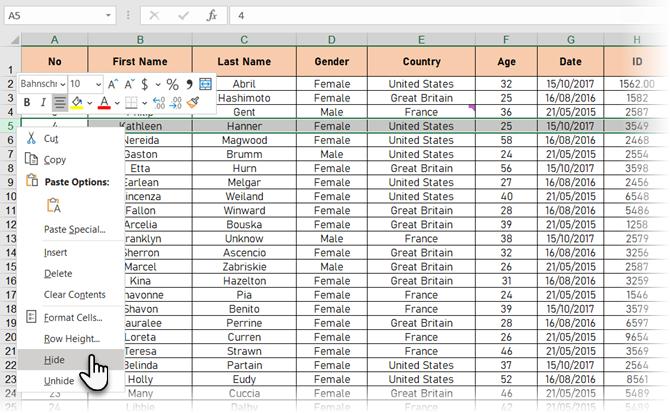Screen dimensions: 670x413
Task: Click the First Name header cell
Action: coord(140,62)
